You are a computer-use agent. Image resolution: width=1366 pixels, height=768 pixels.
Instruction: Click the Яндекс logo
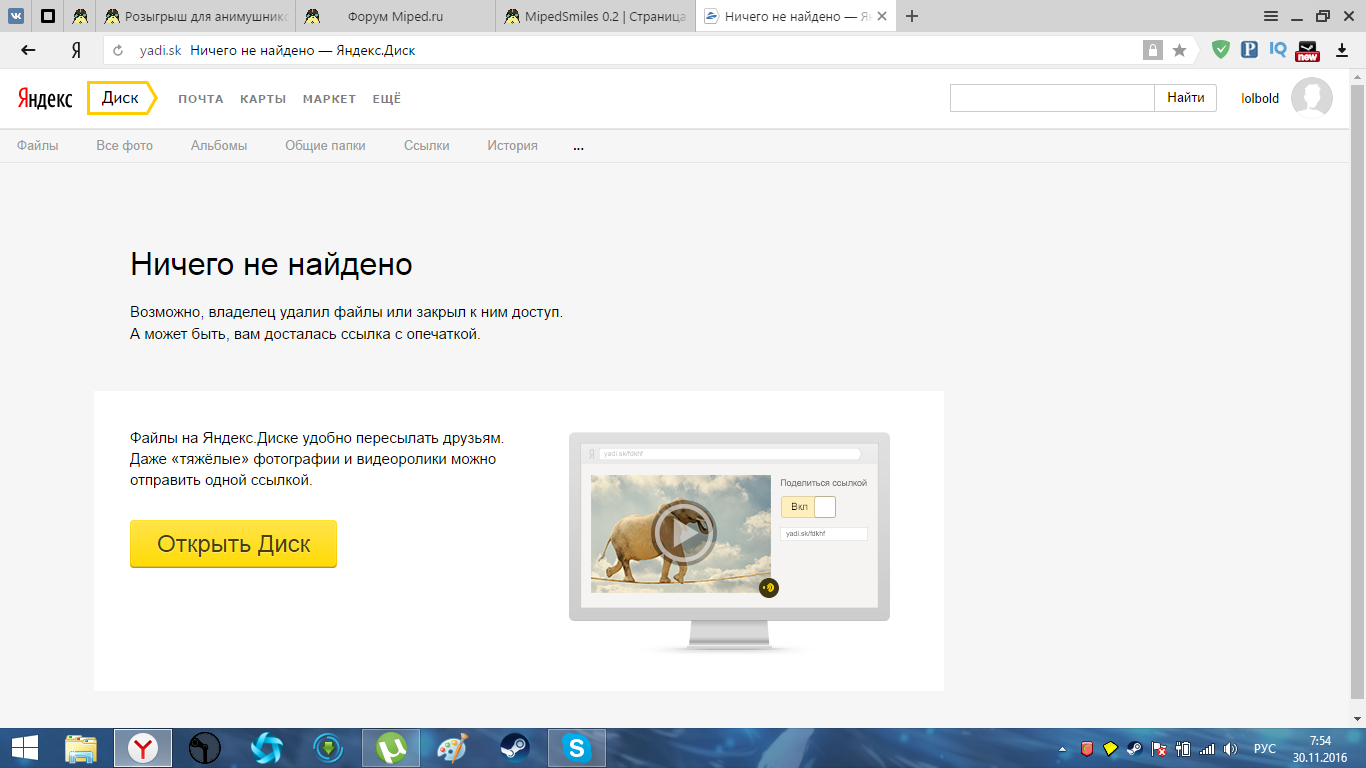[x=45, y=98]
